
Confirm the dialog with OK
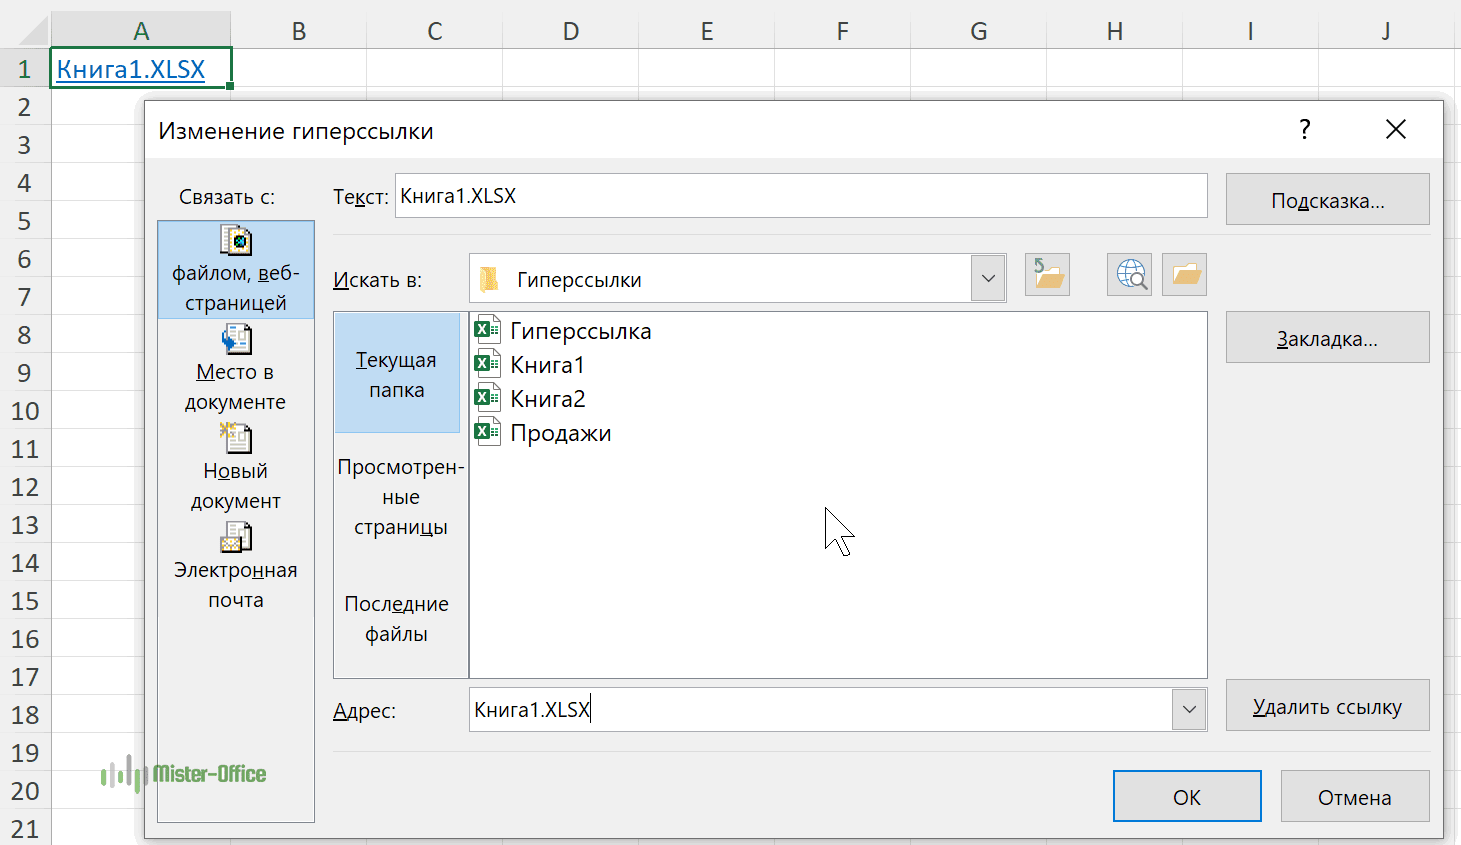[x=1187, y=797]
